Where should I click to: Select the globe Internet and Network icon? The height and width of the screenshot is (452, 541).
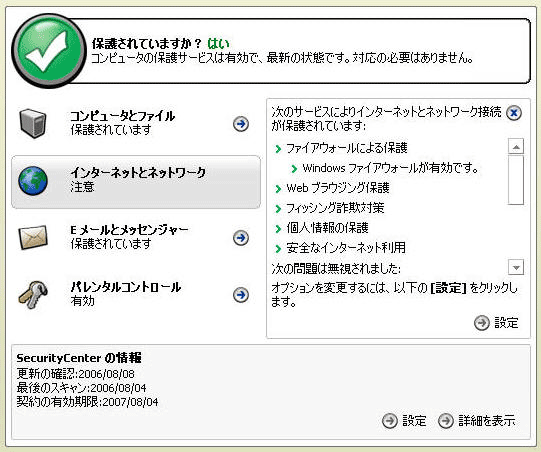click(x=33, y=181)
